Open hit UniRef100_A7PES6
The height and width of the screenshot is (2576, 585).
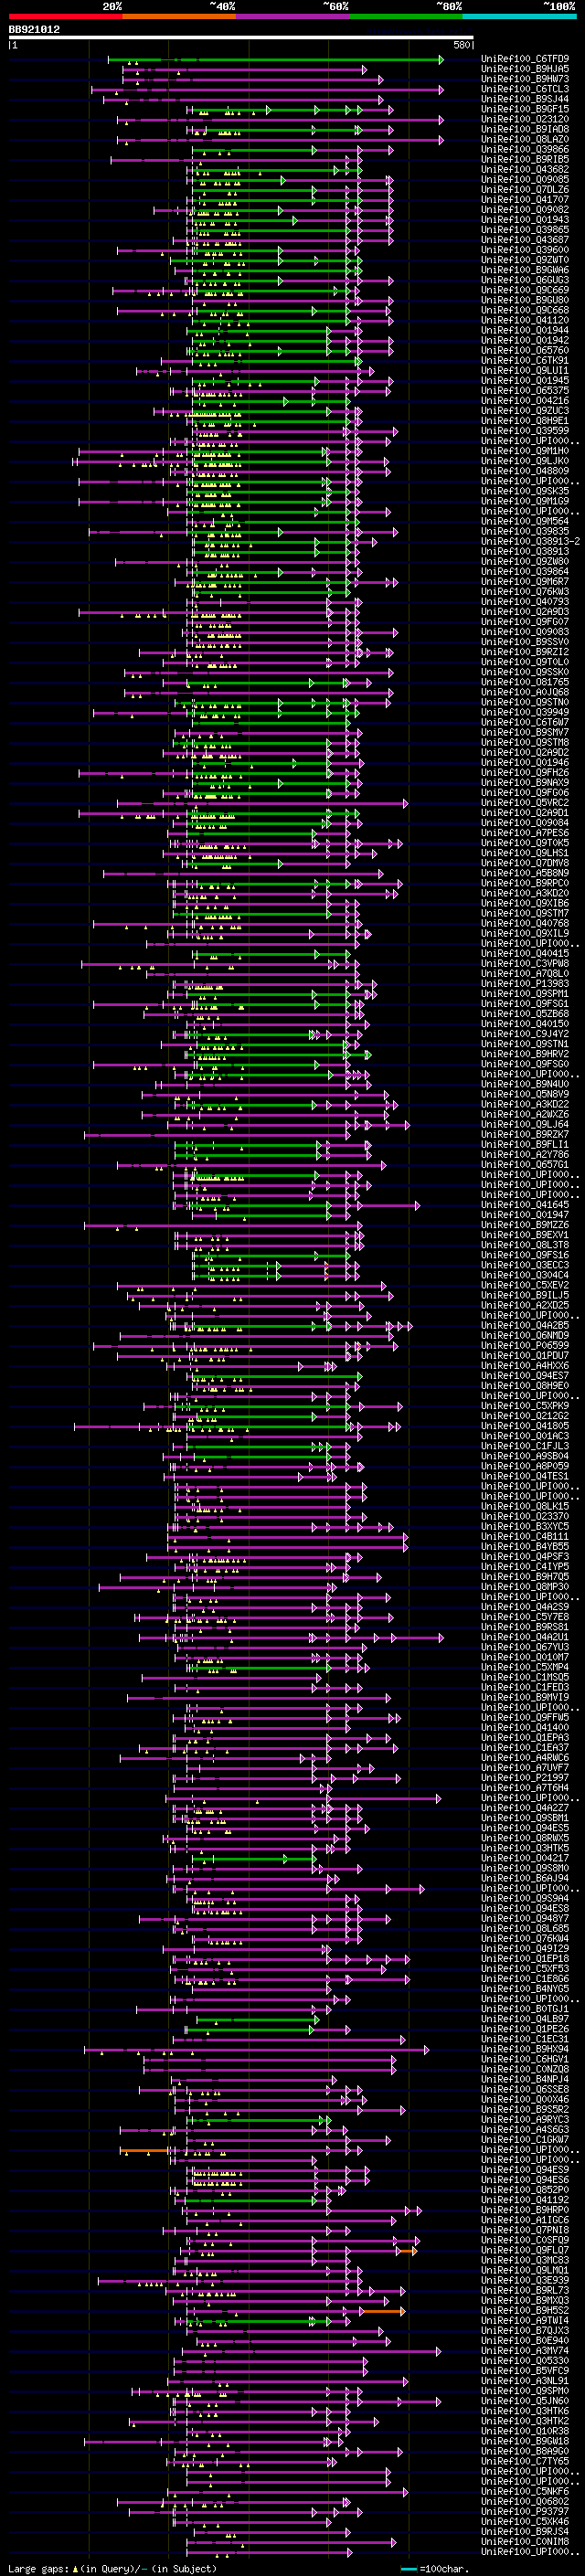(x=525, y=832)
